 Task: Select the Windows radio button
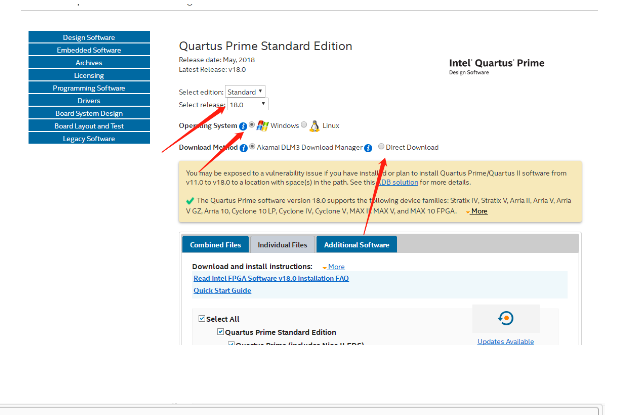(252, 125)
